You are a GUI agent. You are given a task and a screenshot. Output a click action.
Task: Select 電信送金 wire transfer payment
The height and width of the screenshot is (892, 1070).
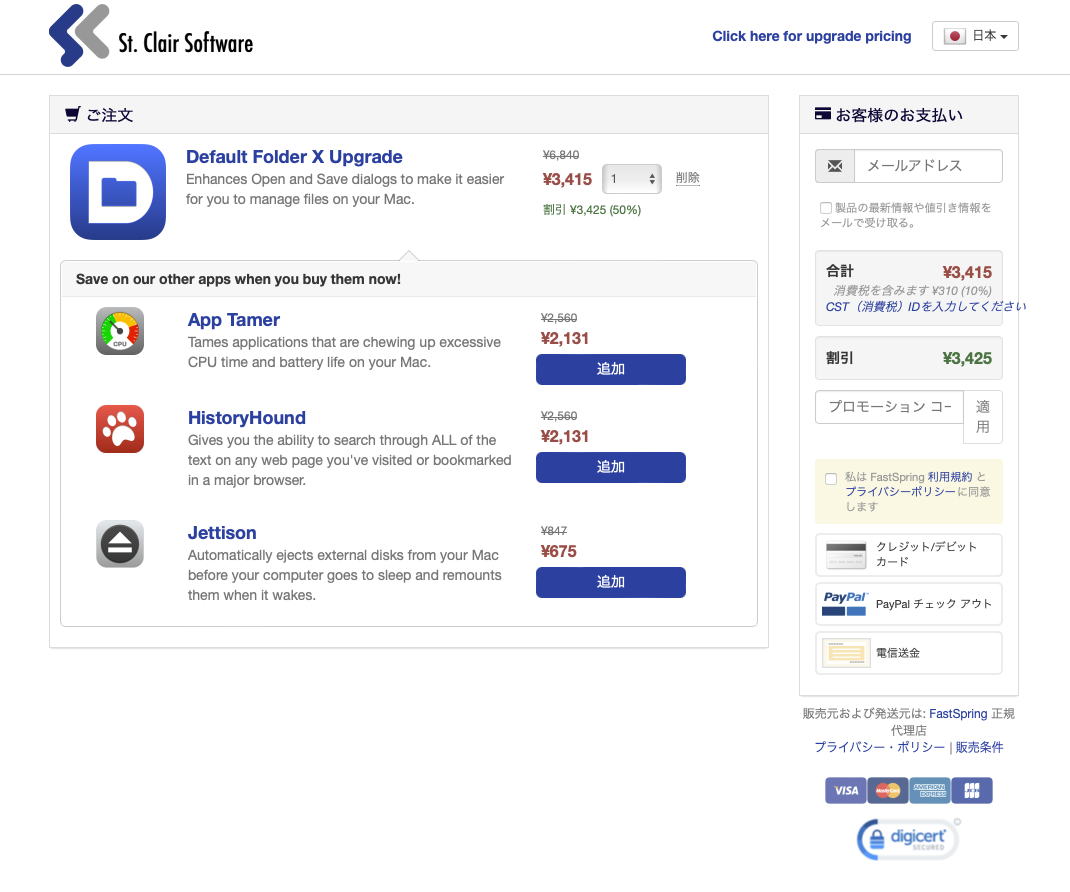click(909, 653)
